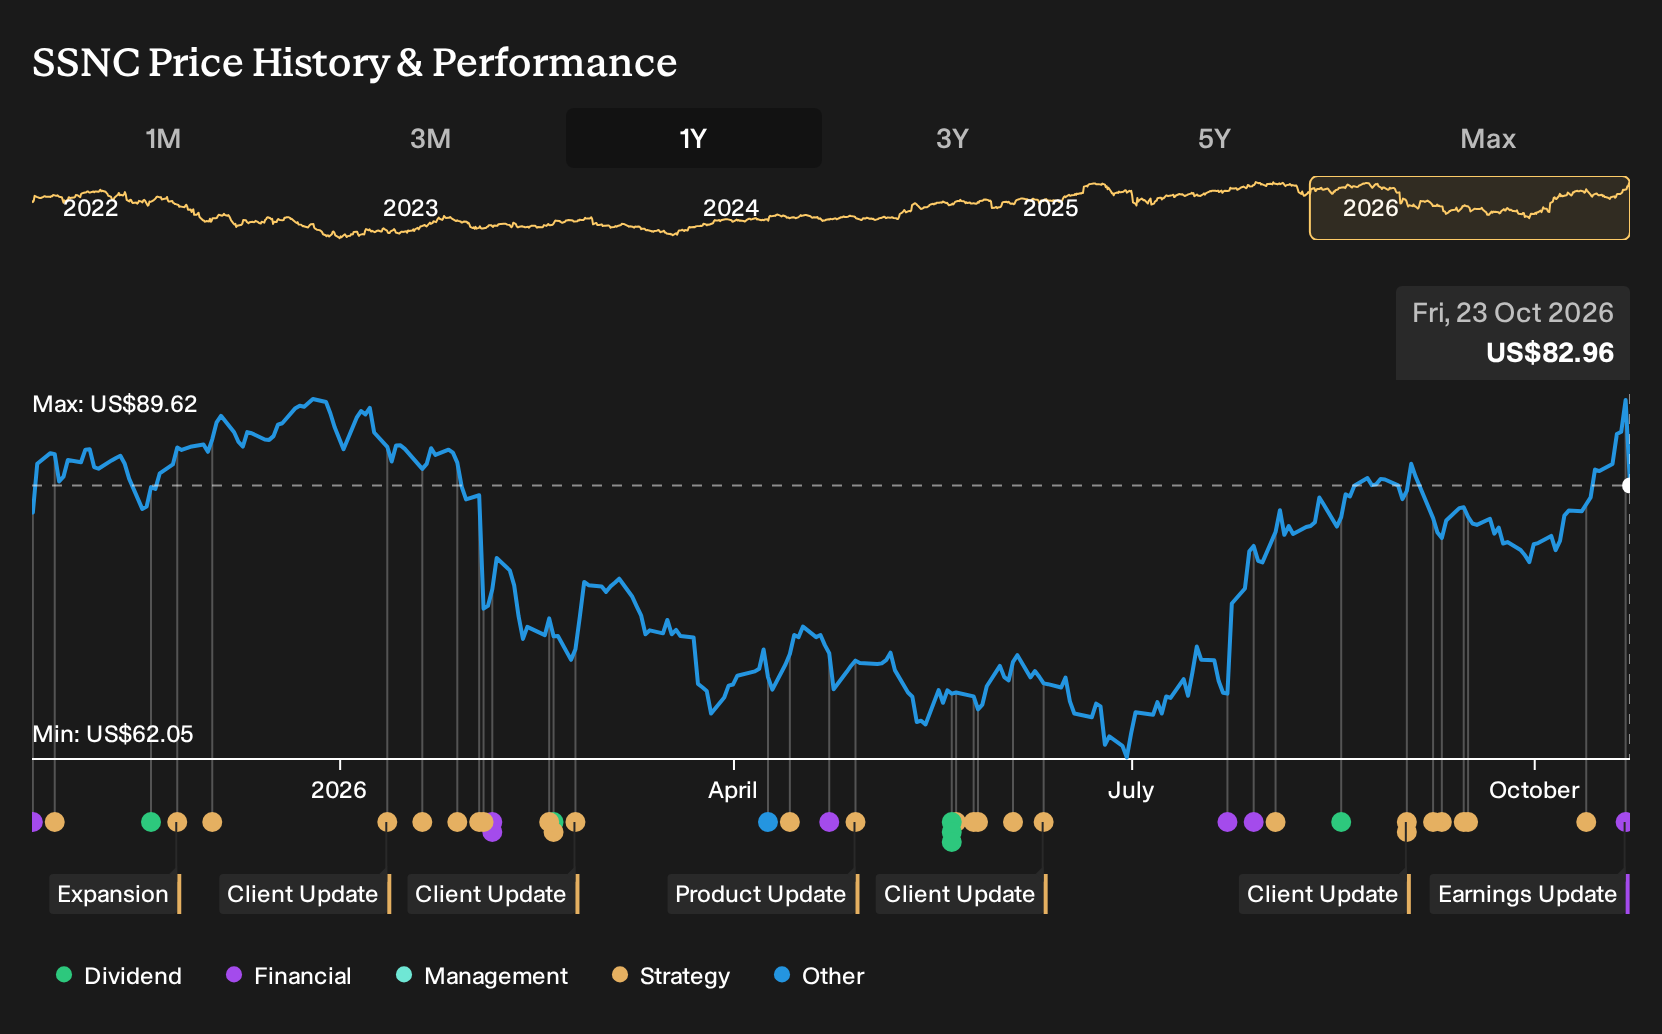Toggle Strategy events in the legend

coord(671,976)
